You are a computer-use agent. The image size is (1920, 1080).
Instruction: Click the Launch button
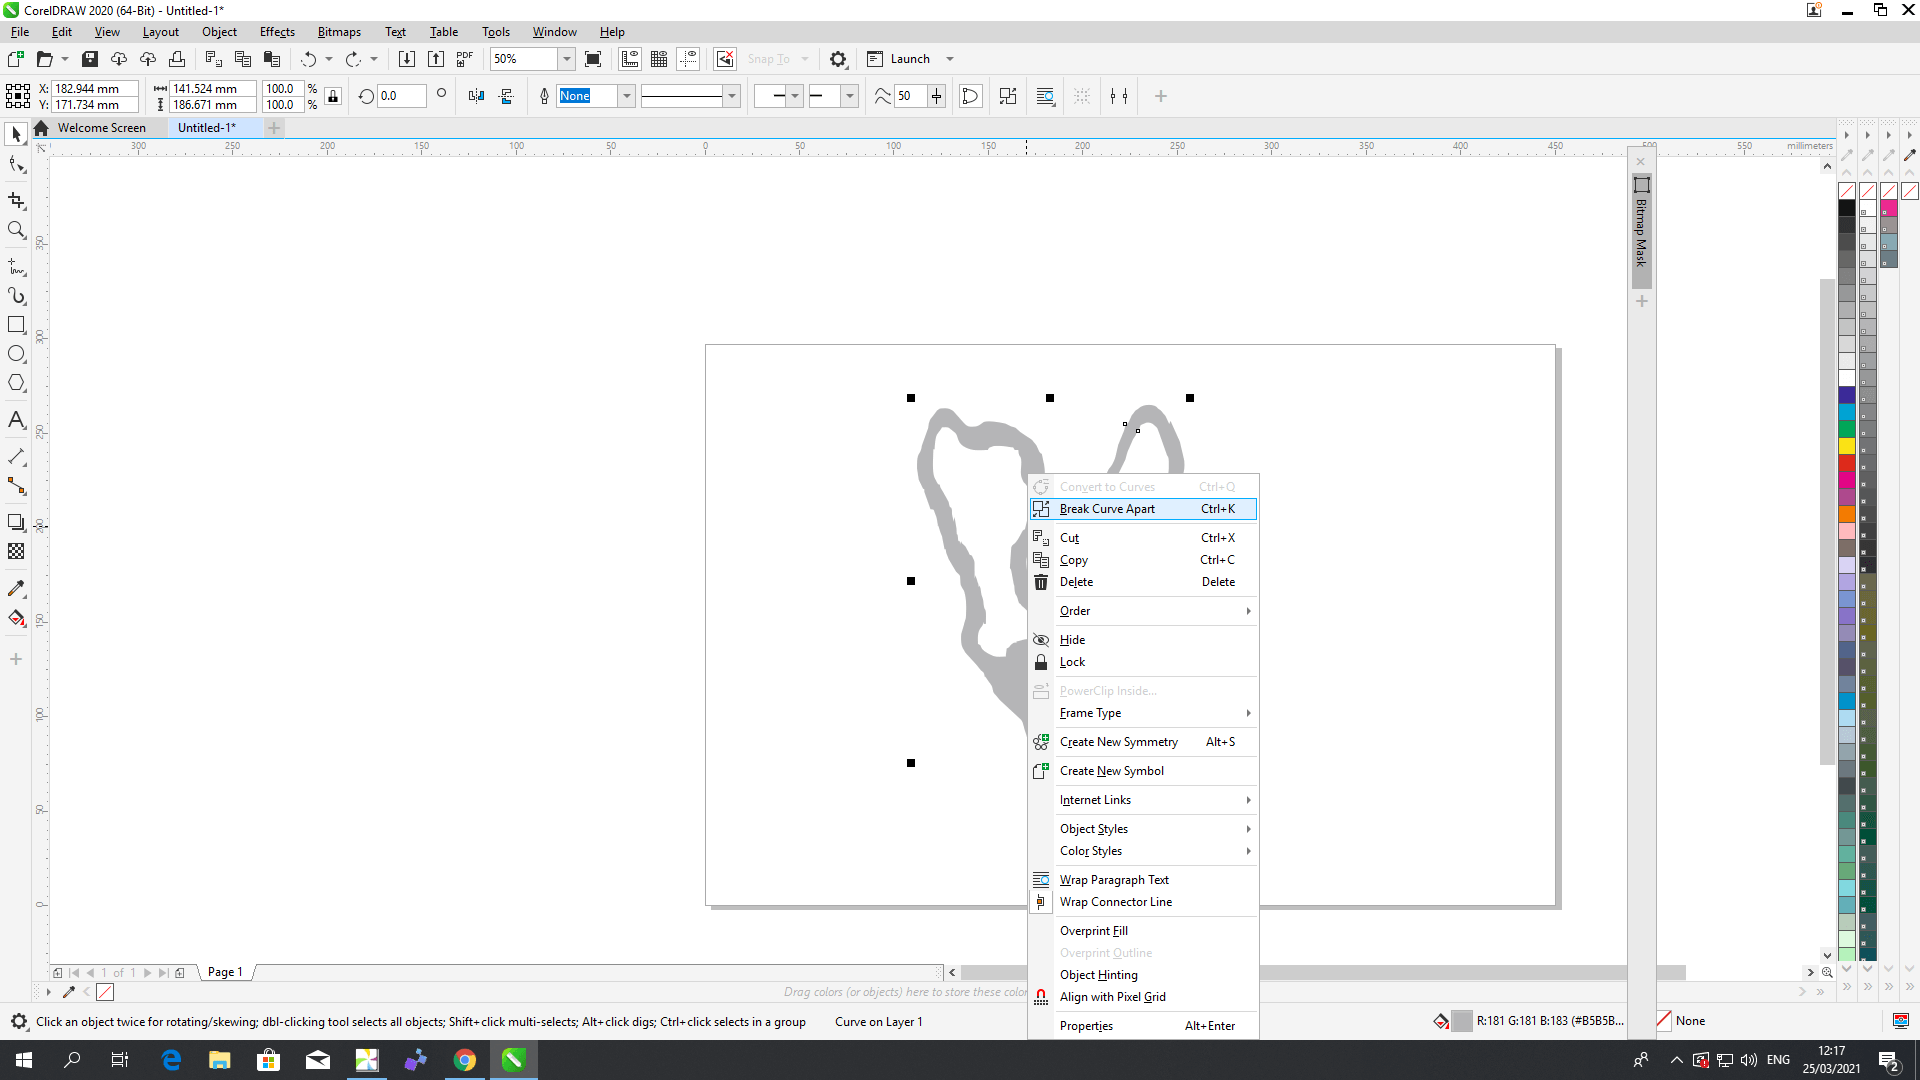[899, 59]
